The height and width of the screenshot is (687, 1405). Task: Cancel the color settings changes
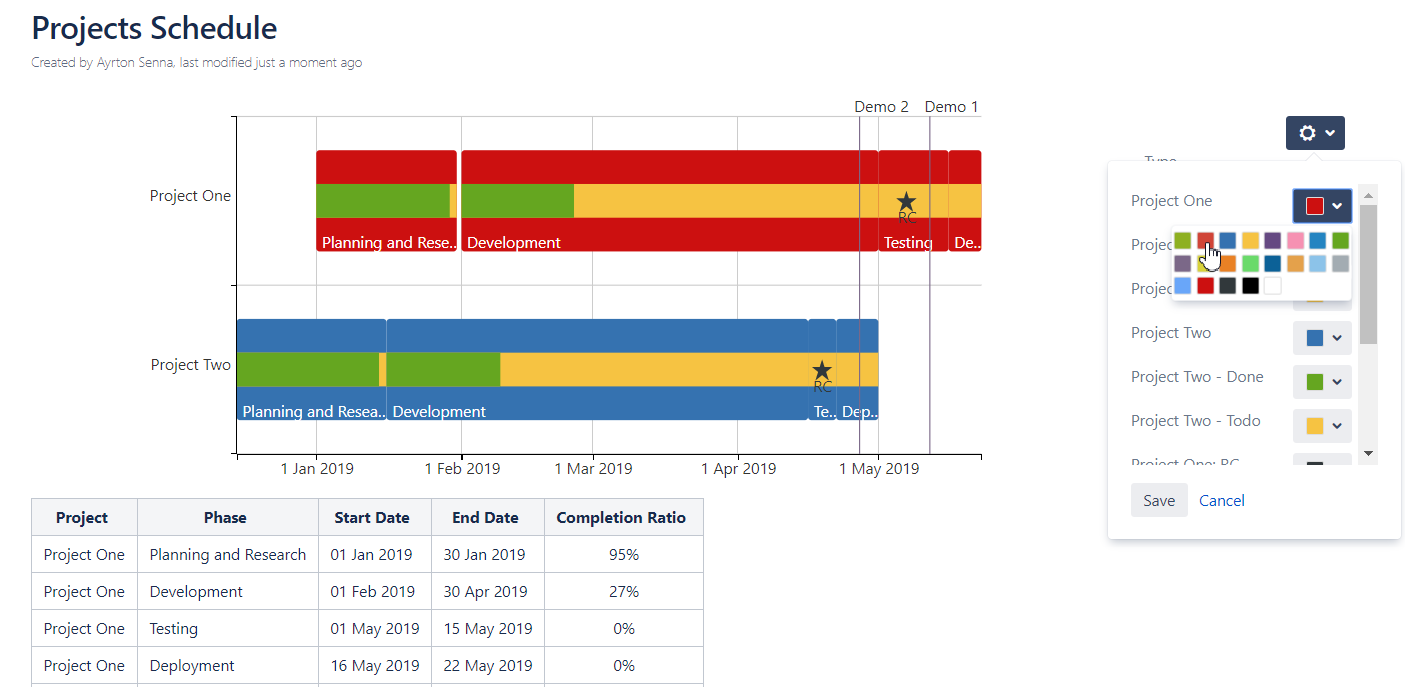coord(1222,501)
